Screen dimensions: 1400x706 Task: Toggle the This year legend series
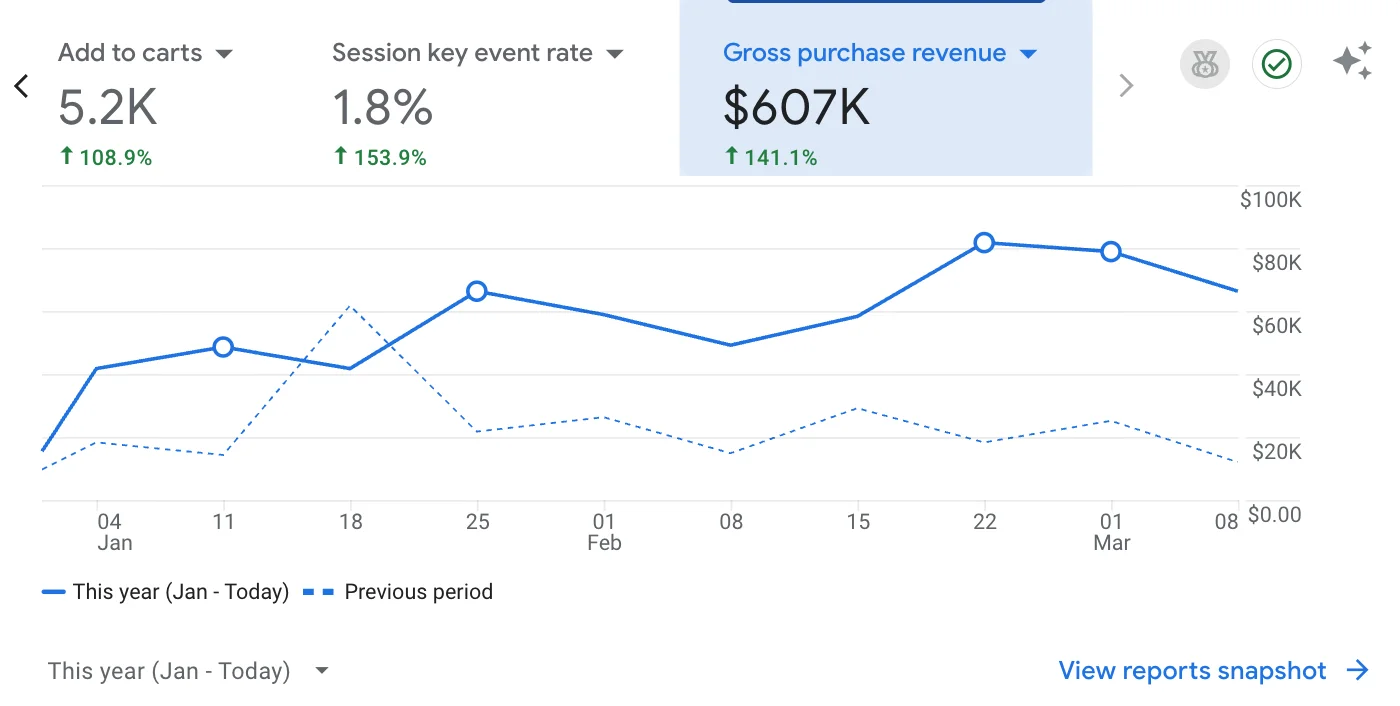click(165, 591)
